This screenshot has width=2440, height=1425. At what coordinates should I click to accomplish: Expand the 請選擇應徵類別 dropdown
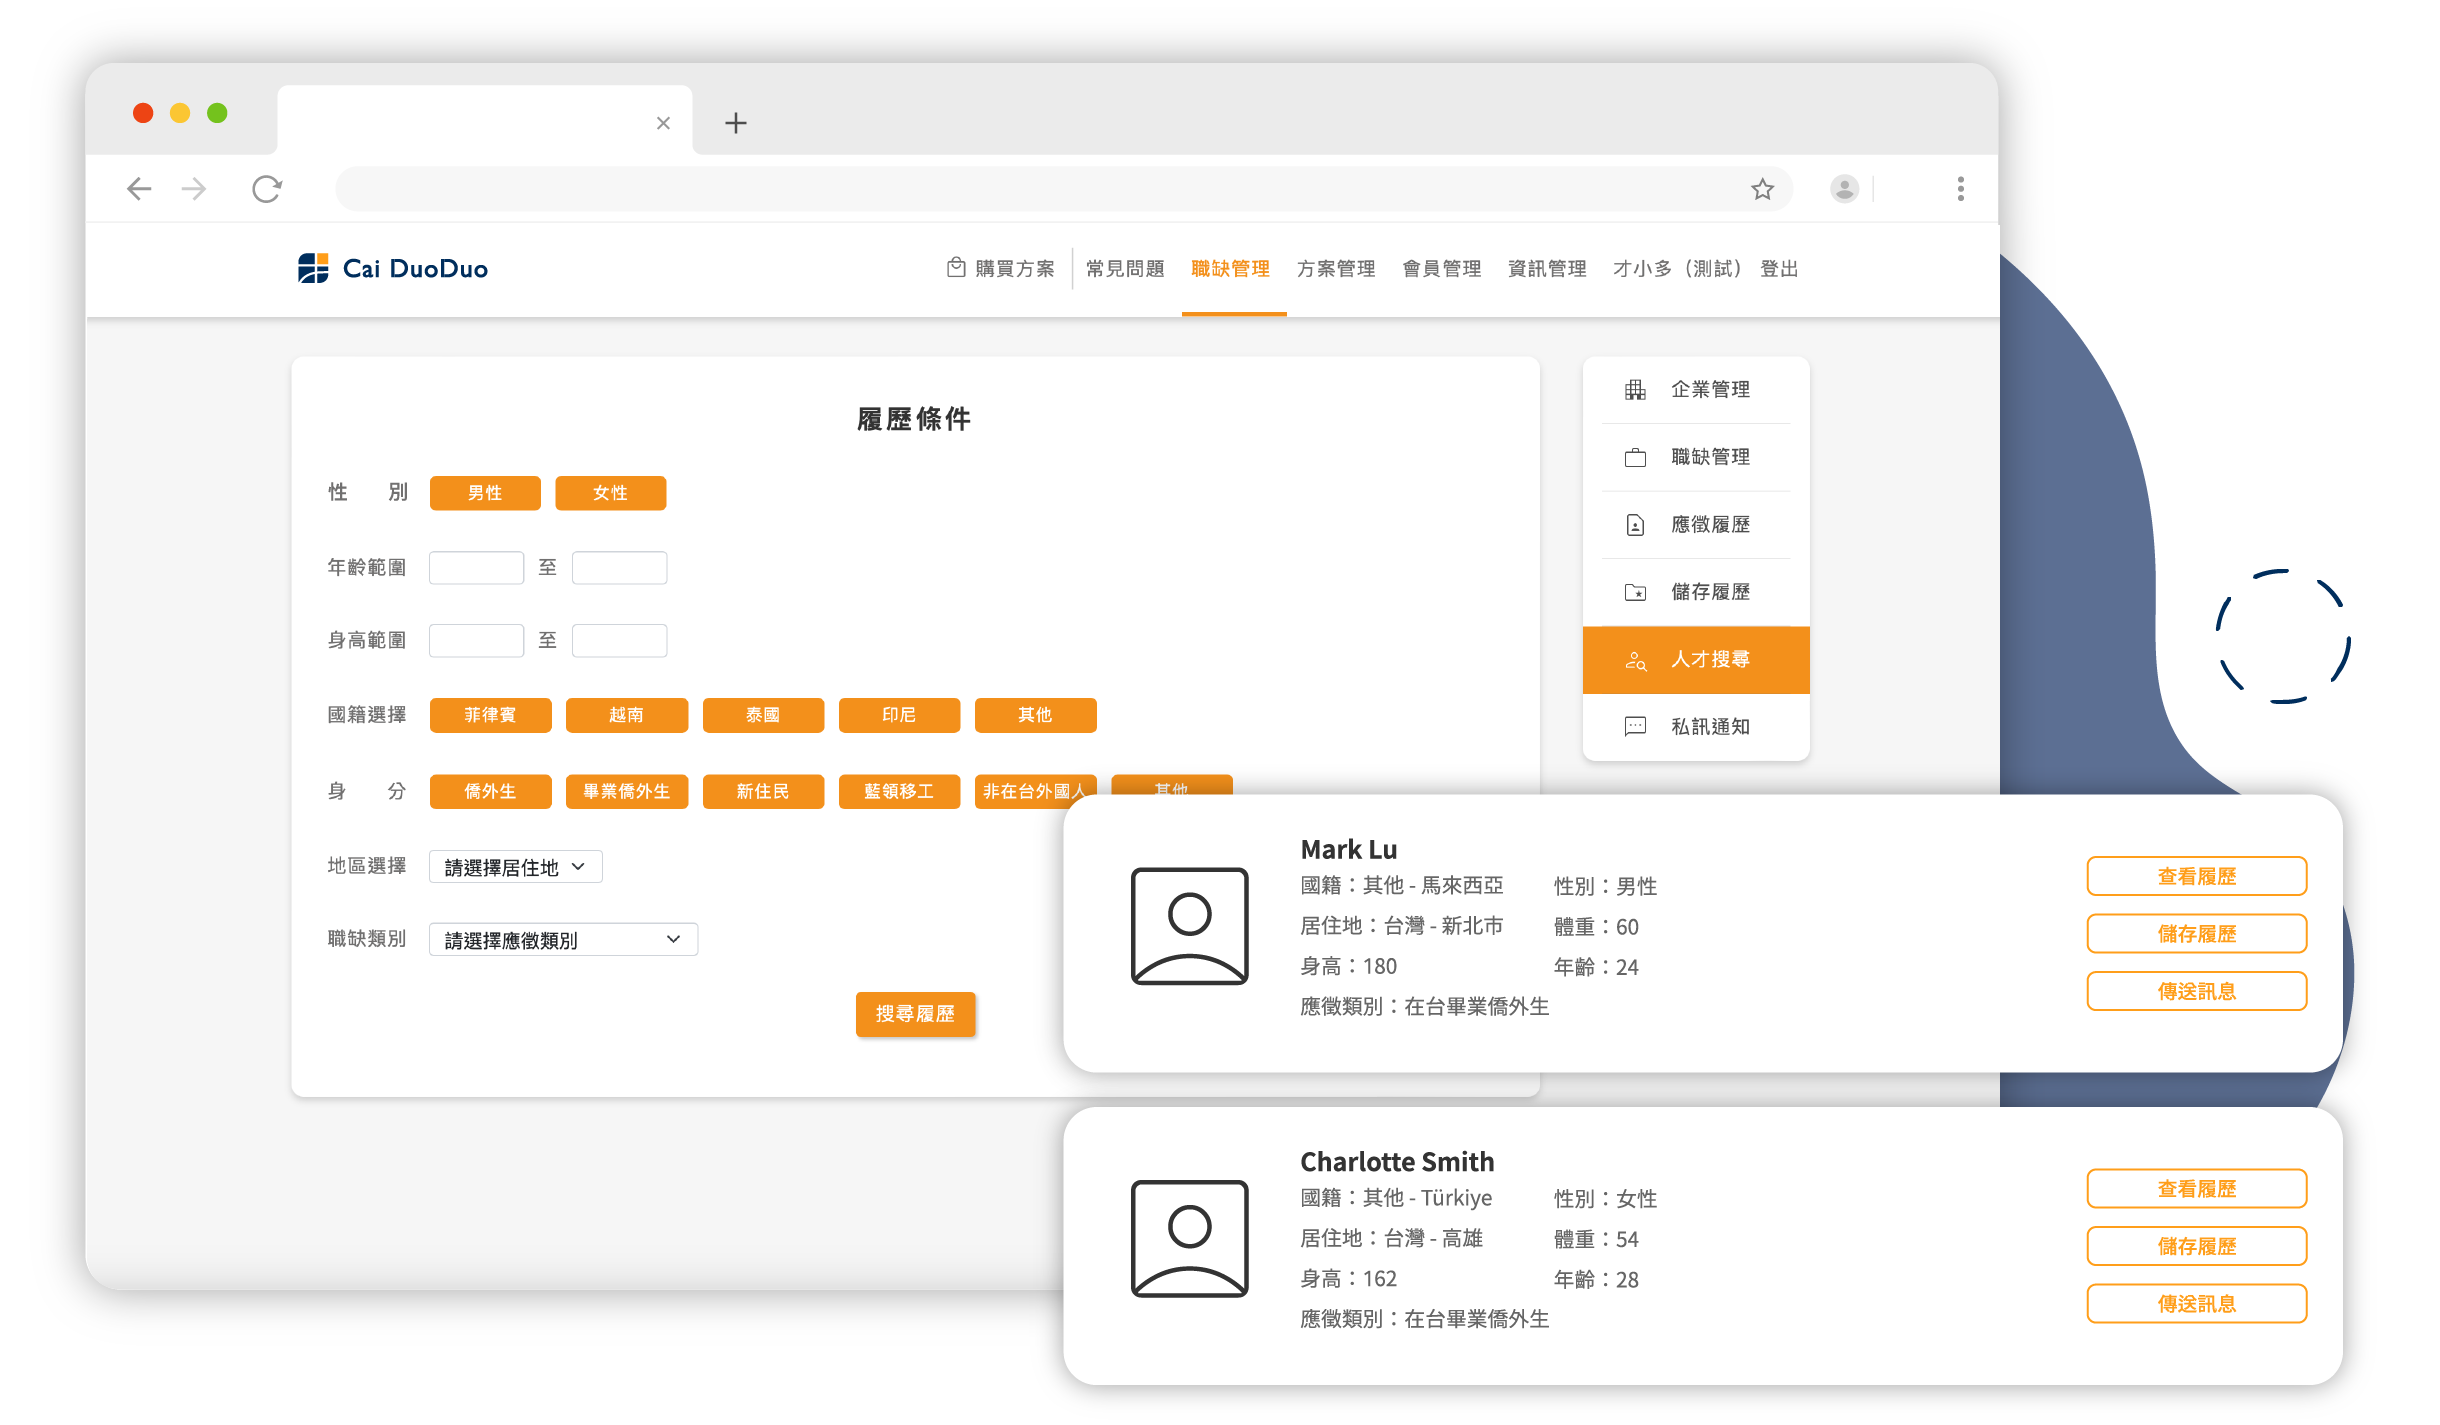coord(562,940)
